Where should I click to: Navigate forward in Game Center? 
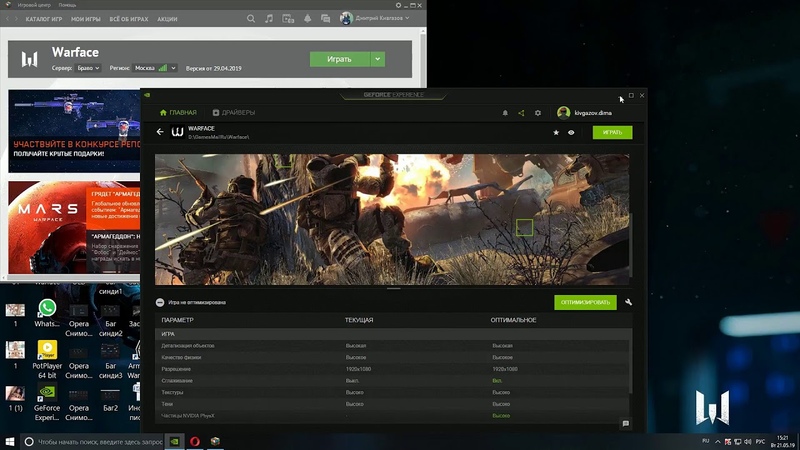click(16, 19)
